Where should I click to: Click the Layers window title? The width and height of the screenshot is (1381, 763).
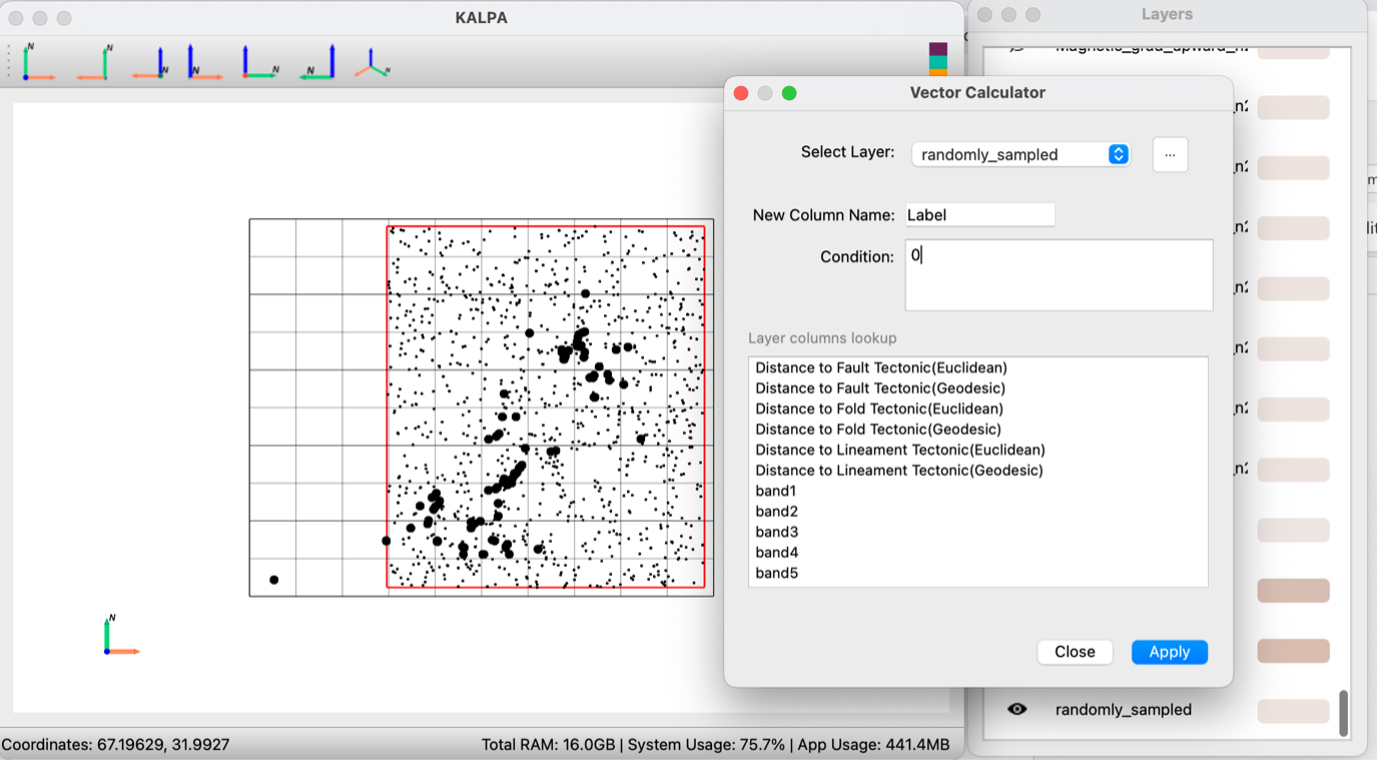click(x=1167, y=15)
